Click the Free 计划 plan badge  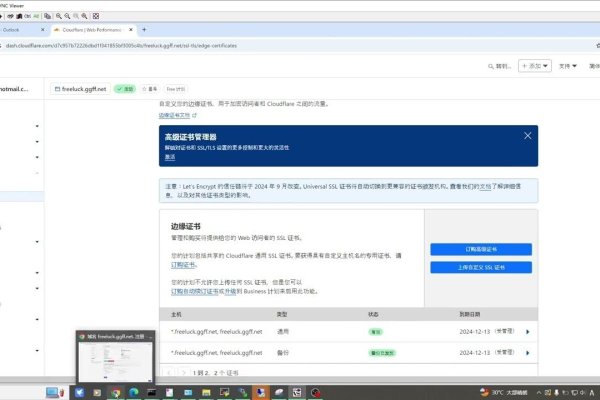click(x=176, y=89)
